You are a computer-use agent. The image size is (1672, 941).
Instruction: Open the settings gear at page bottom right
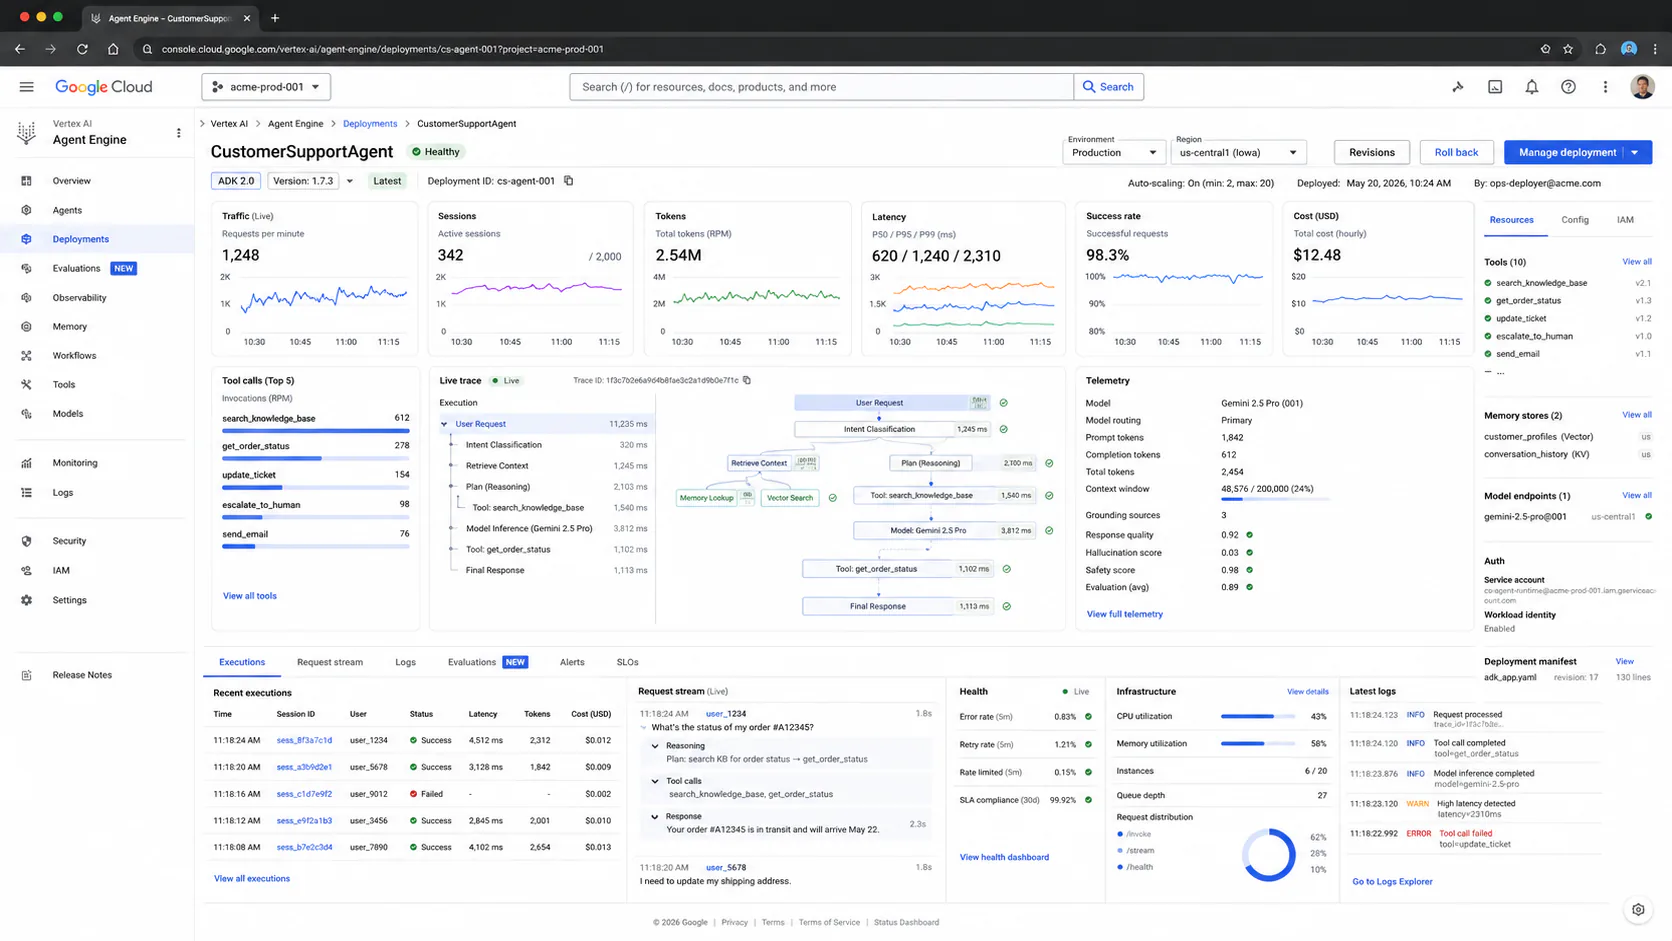click(x=1638, y=910)
